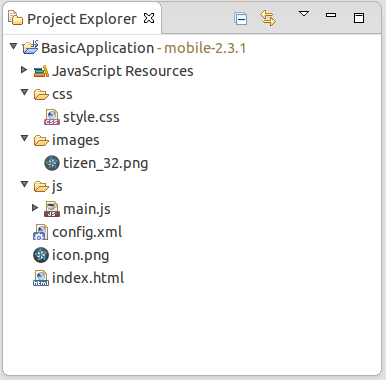Click the icon.png image icon
The width and height of the screenshot is (386, 380).
pyautogui.click(x=41, y=255)
